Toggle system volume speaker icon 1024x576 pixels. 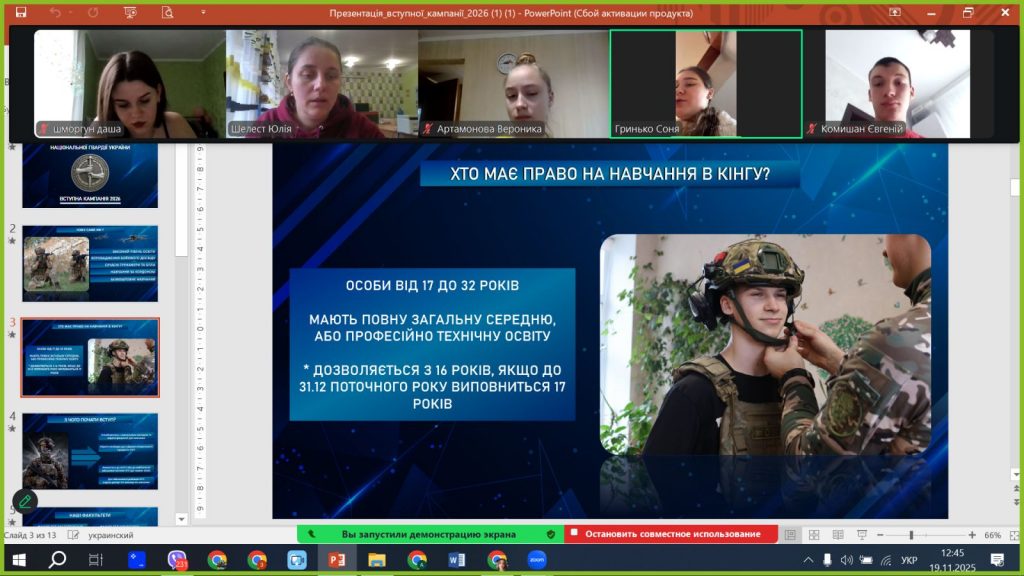pyautogui.click(x=846, y=560)
